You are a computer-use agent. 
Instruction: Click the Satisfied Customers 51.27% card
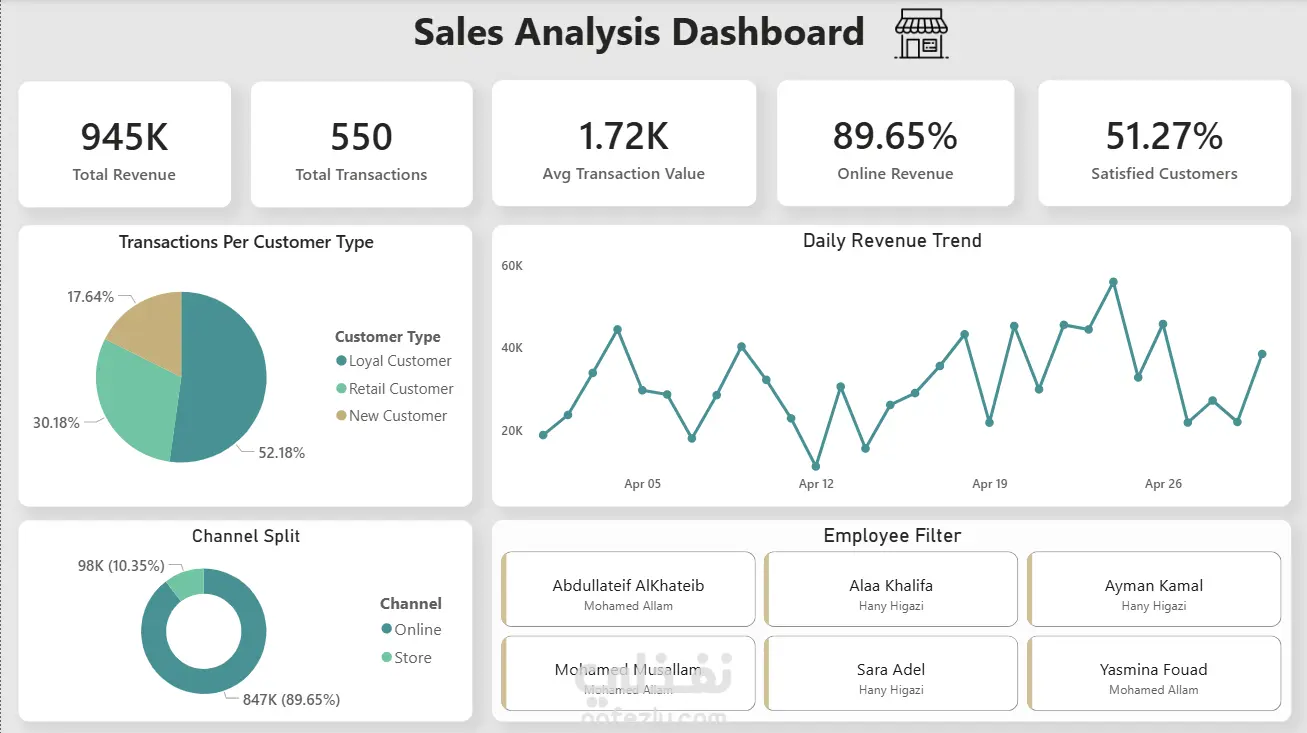click(1164, 144)
